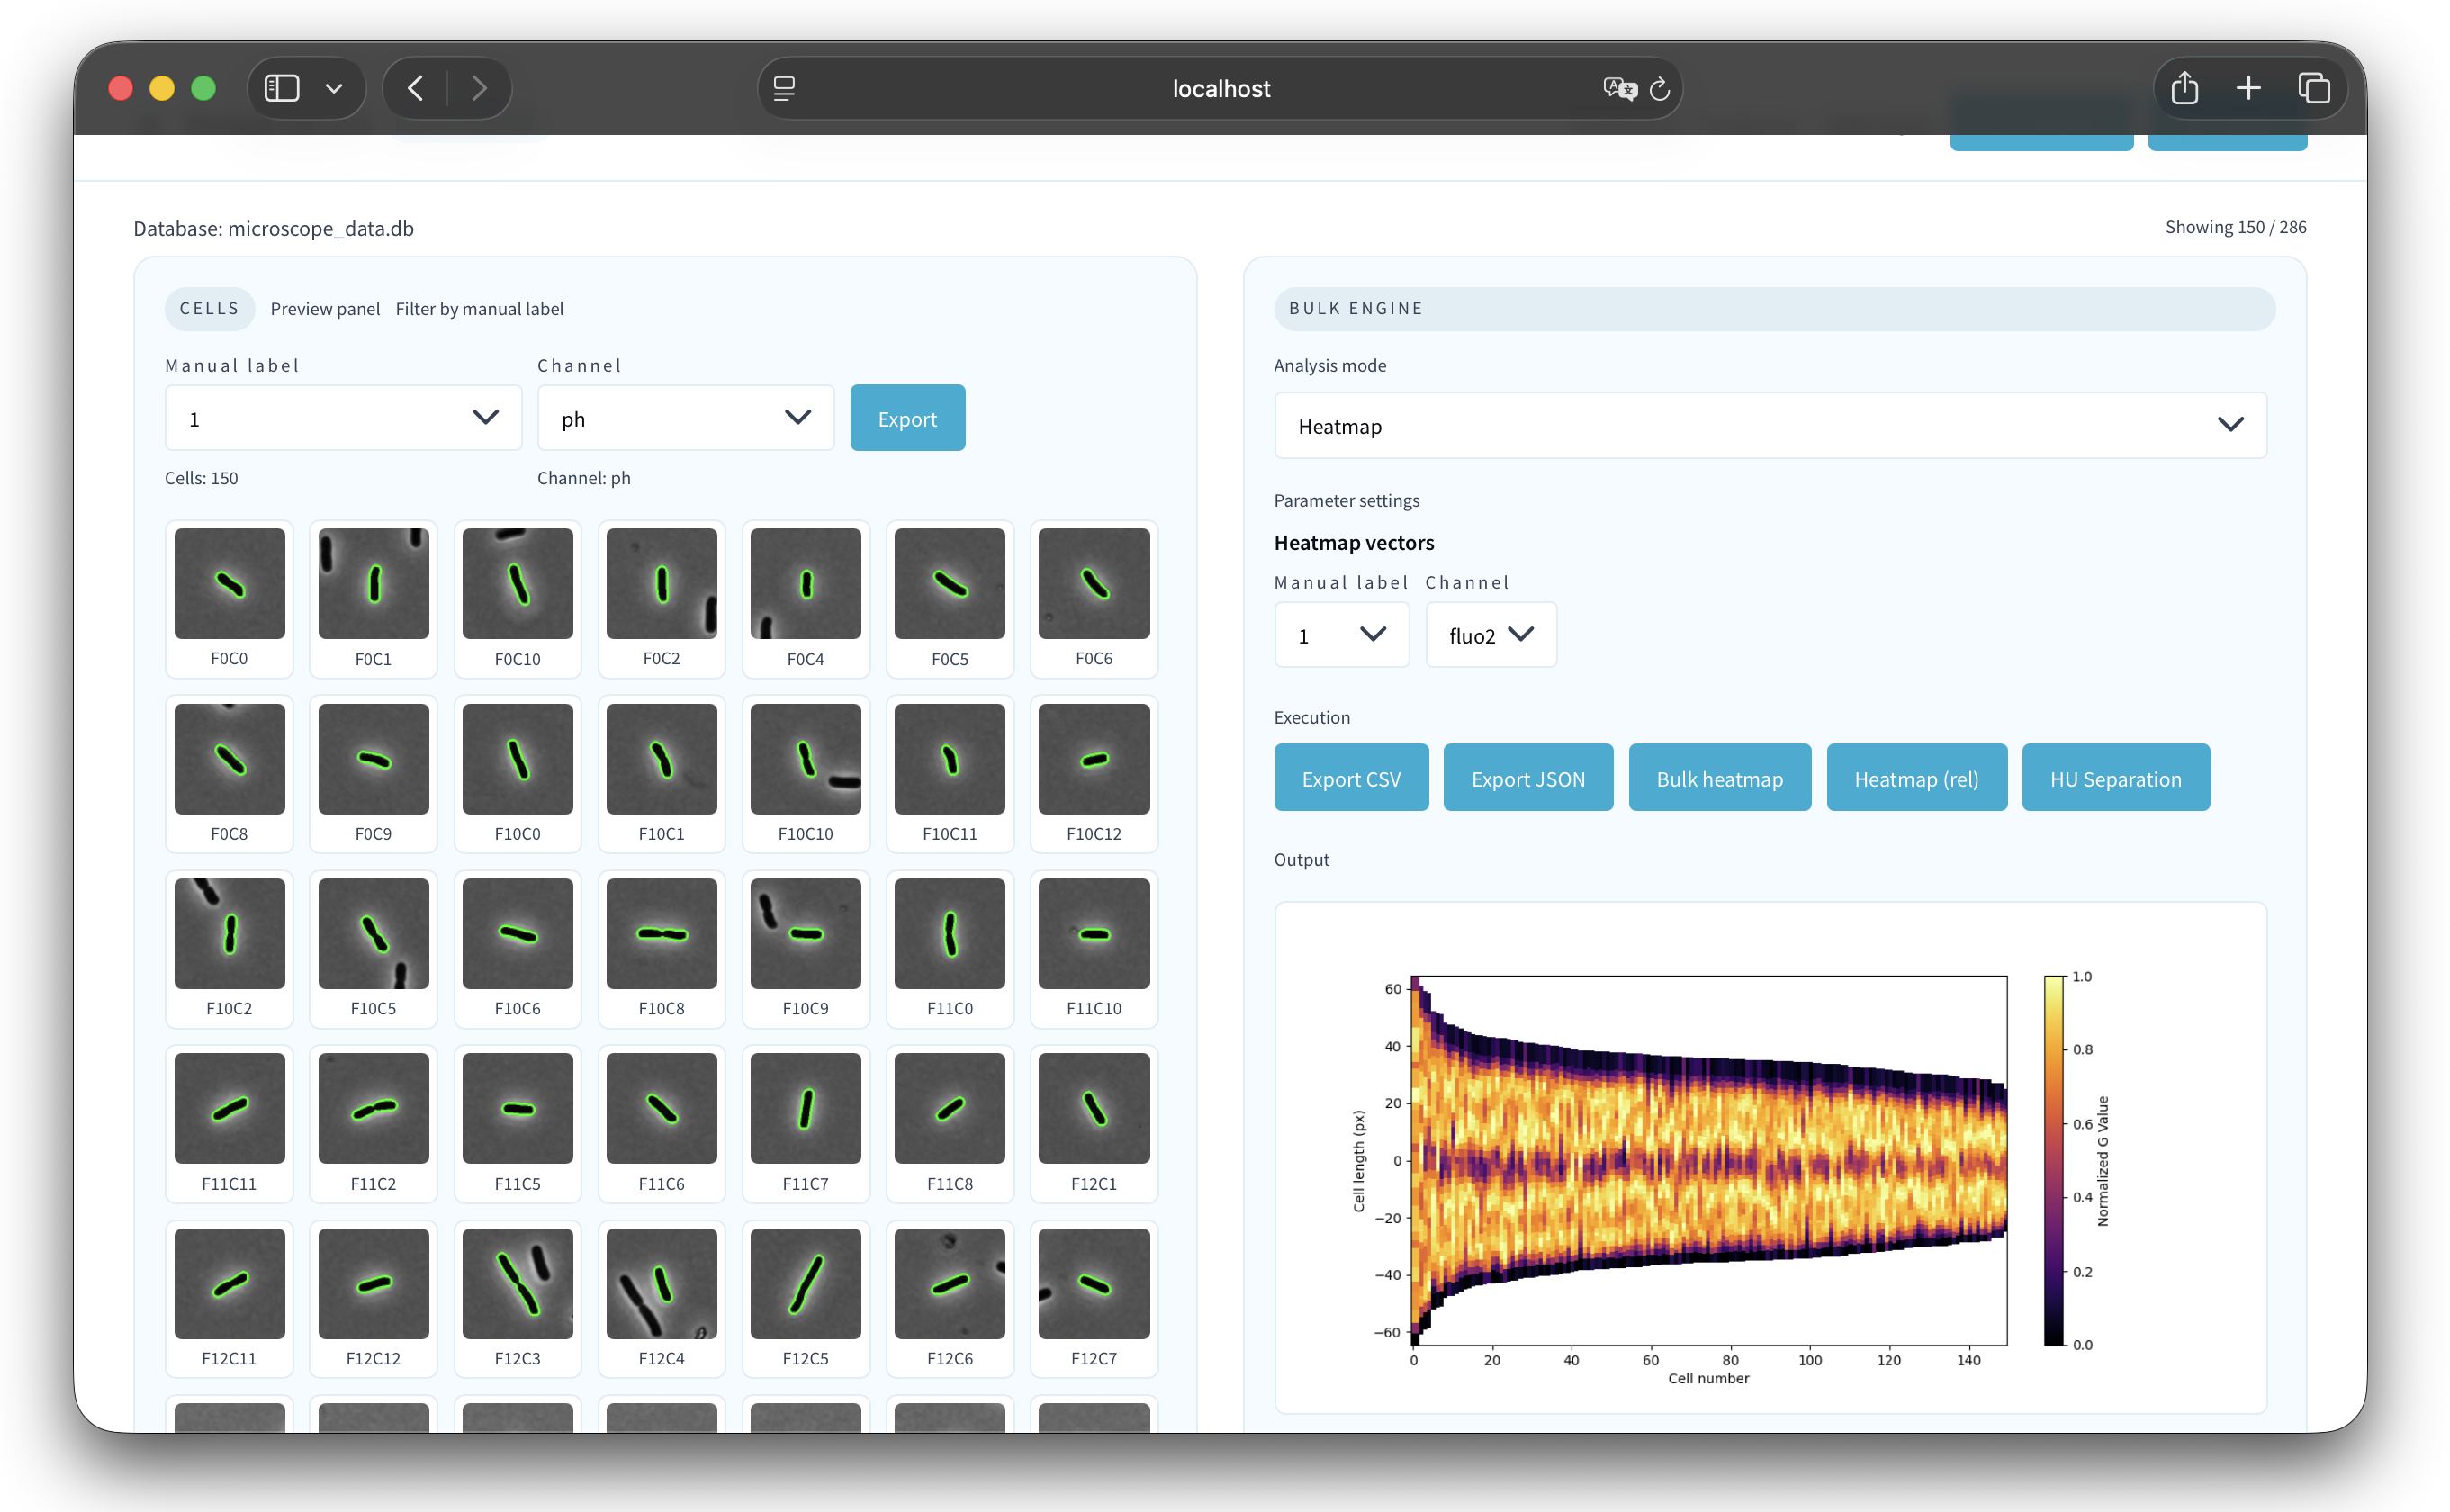The width and height of the screenshot is (2450, 1512).
Task: Select cell thumbnail F12C7
Action: (1094, 1299)
